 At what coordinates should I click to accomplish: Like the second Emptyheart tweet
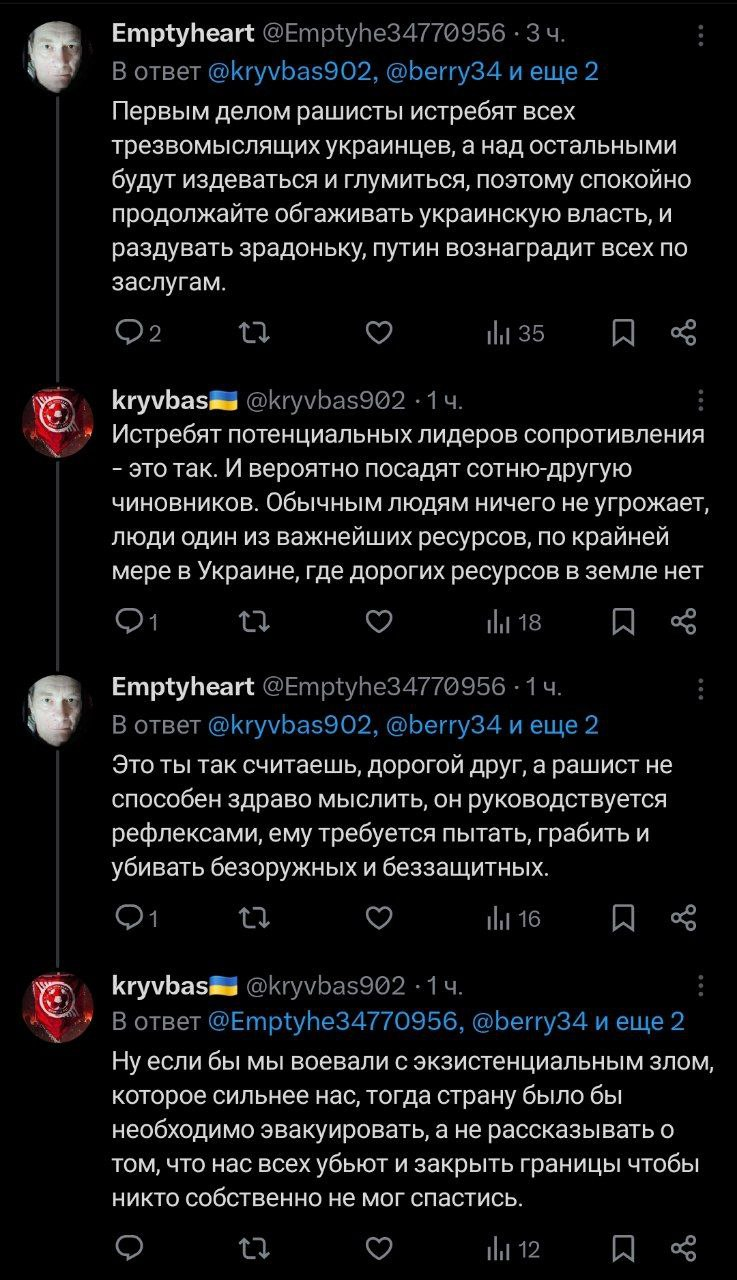pos(378,918)
